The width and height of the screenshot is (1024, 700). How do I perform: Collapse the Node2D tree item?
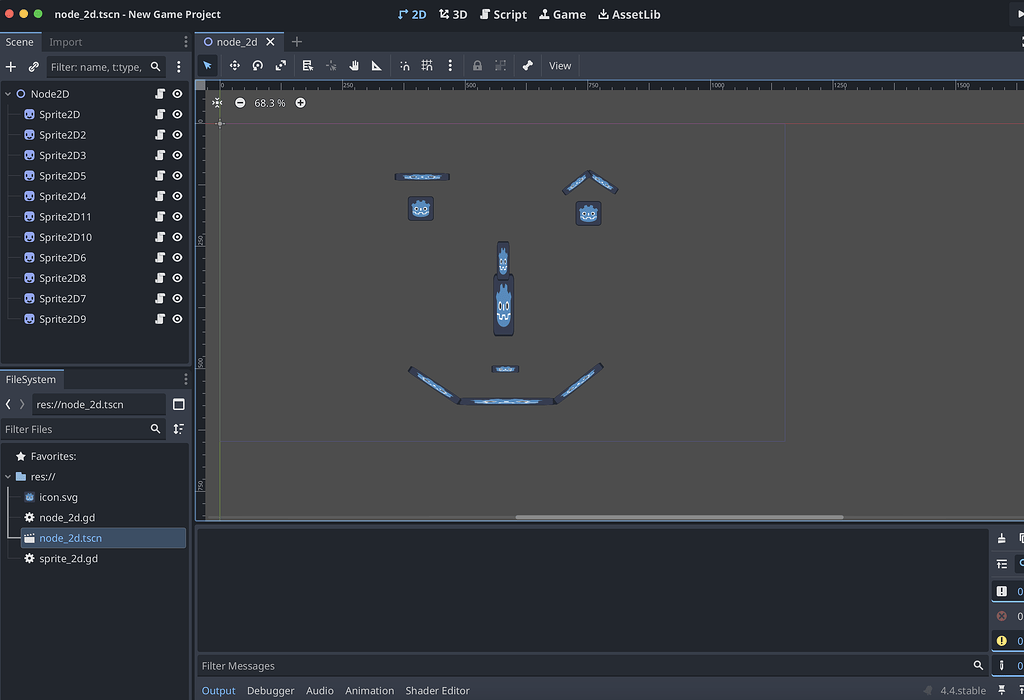coord(8,93)
